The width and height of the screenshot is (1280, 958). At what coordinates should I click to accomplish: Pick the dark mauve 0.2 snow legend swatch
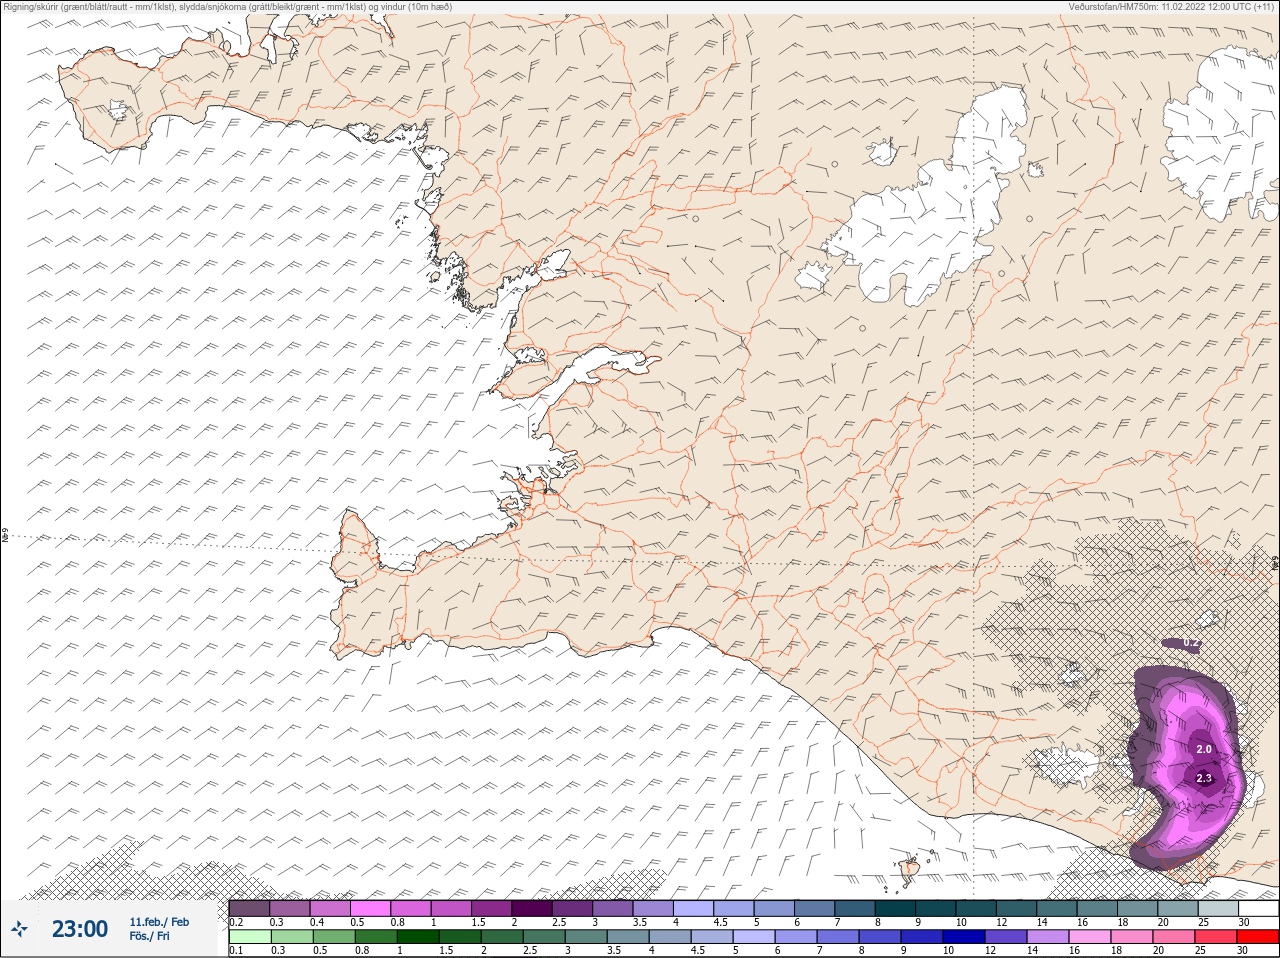click(249, 909)
